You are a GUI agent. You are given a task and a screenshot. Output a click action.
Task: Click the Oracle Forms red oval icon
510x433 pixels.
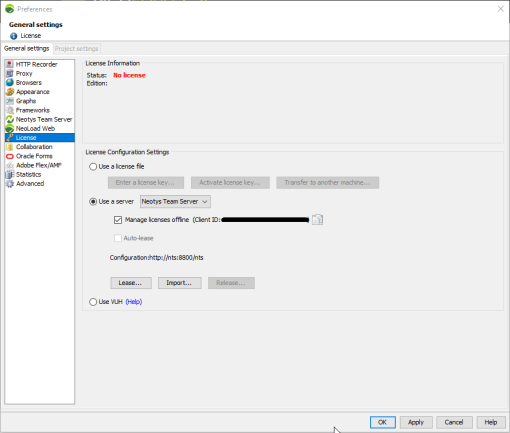pyautogui.click(x=10, y=156)
